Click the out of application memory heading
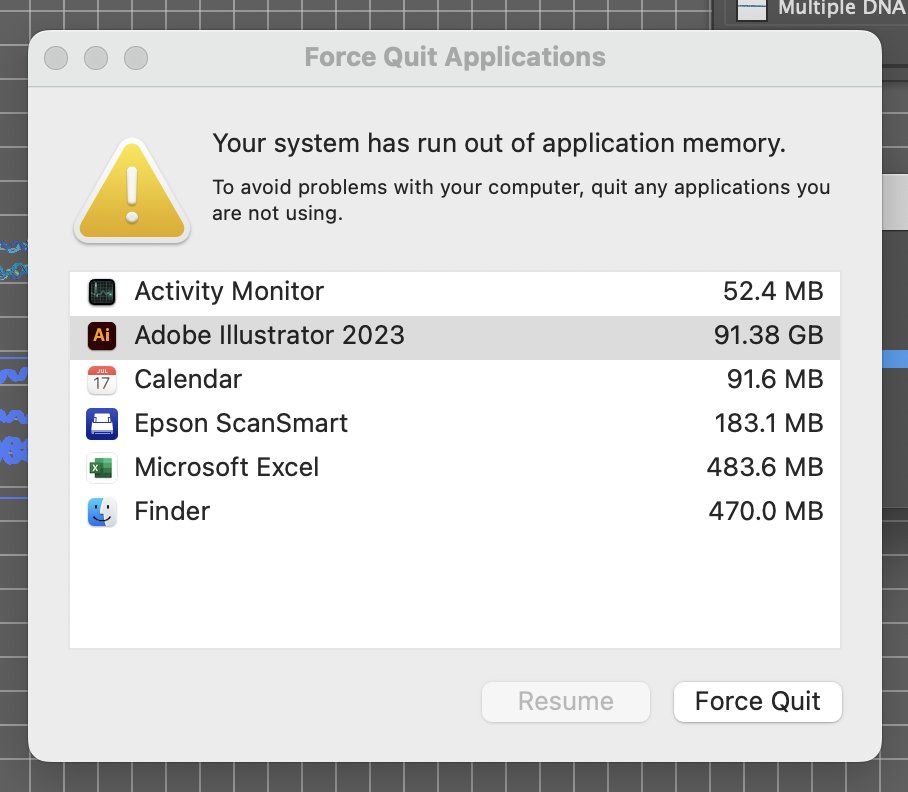Image resolution: width=908 pixels, height=792 pixels. point(499,143)
